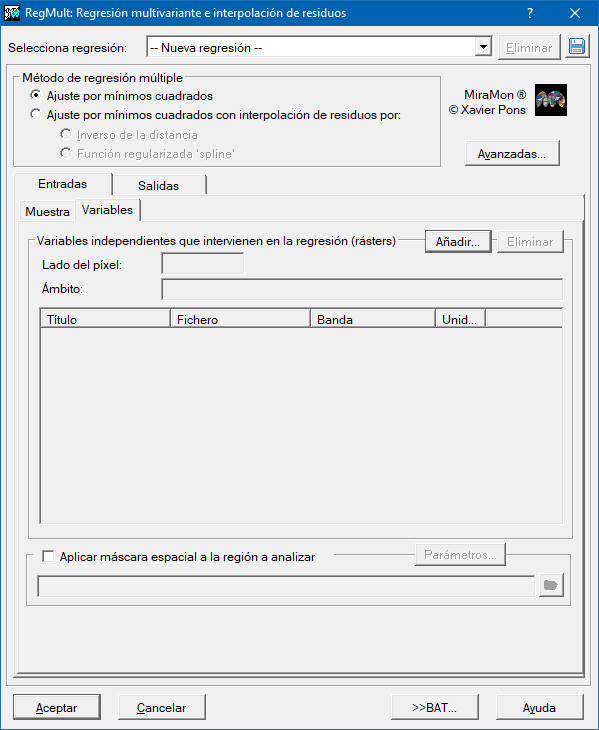Open the 'Selecciona regresión' dropdown arrow

tap(483, 47)
